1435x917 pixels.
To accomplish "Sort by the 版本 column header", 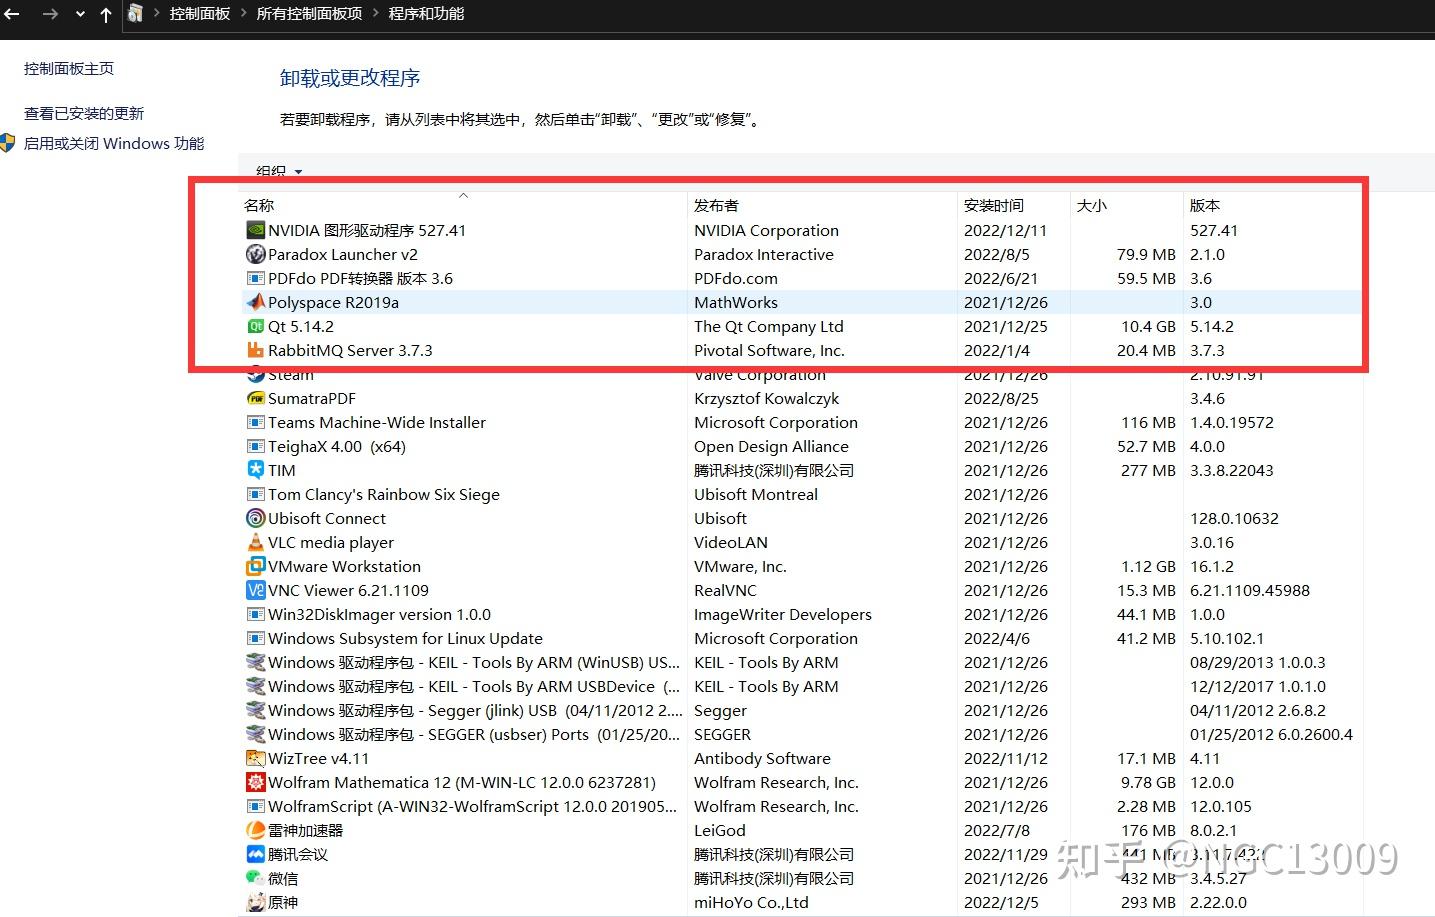I will pos(1273,205).
